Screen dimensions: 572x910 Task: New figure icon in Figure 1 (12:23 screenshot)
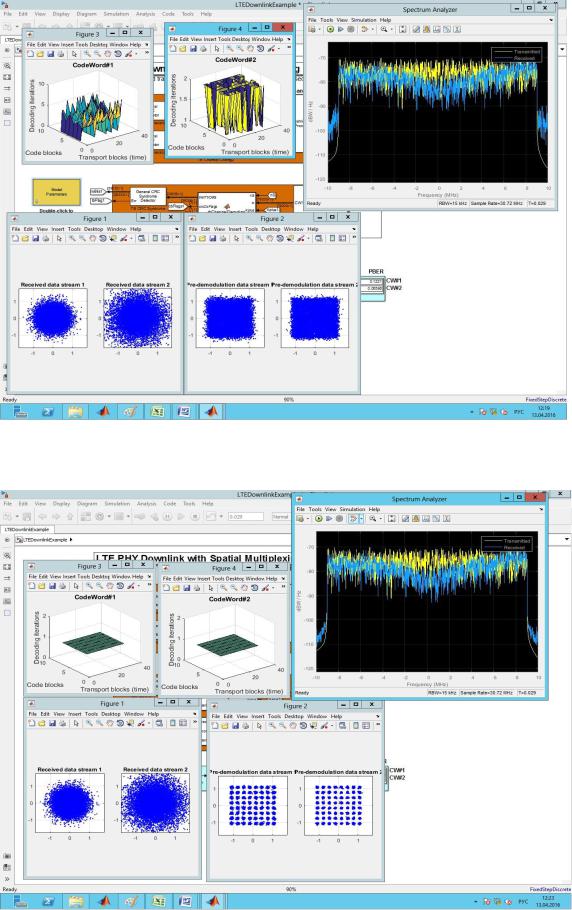click(32, 723)
